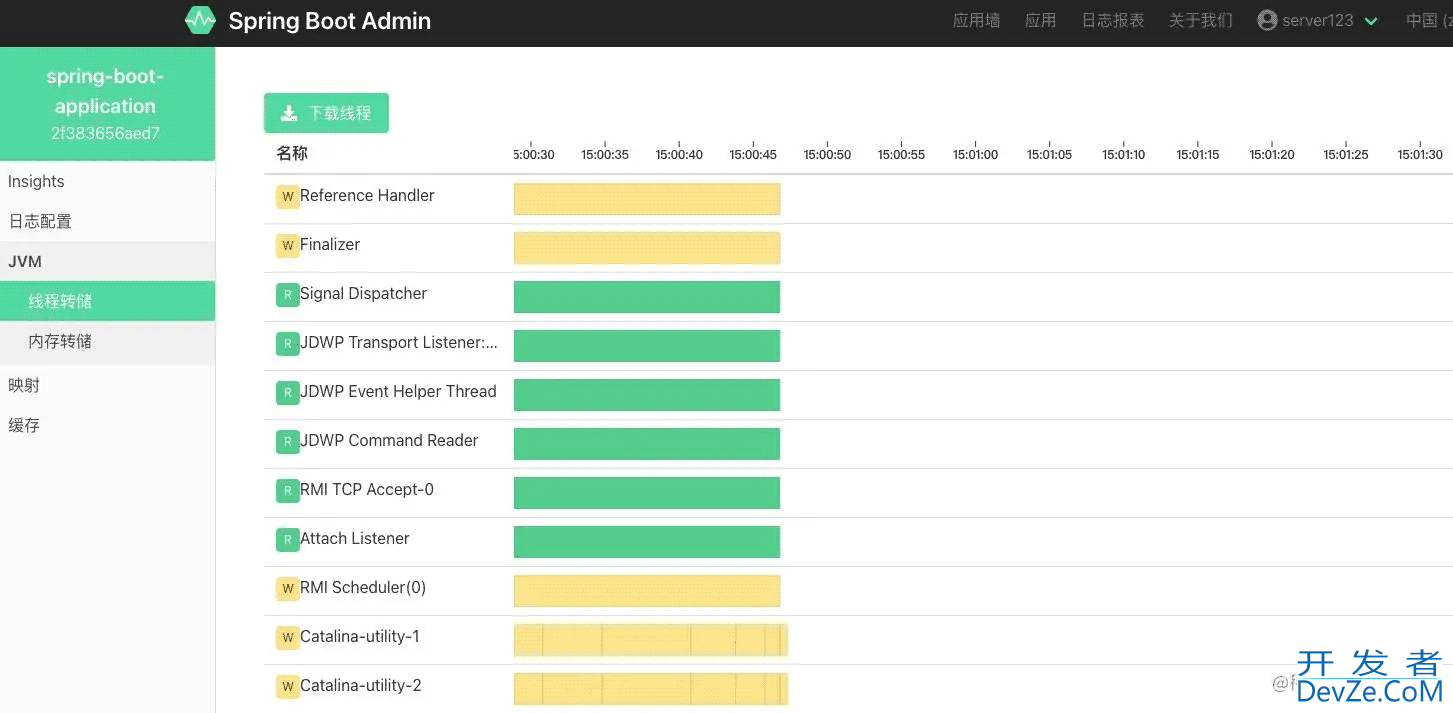Viewport: 1453px width, 713px height.
Task: Click the W badge of RMI Scheduler(0)
Action: coord(288,589)
